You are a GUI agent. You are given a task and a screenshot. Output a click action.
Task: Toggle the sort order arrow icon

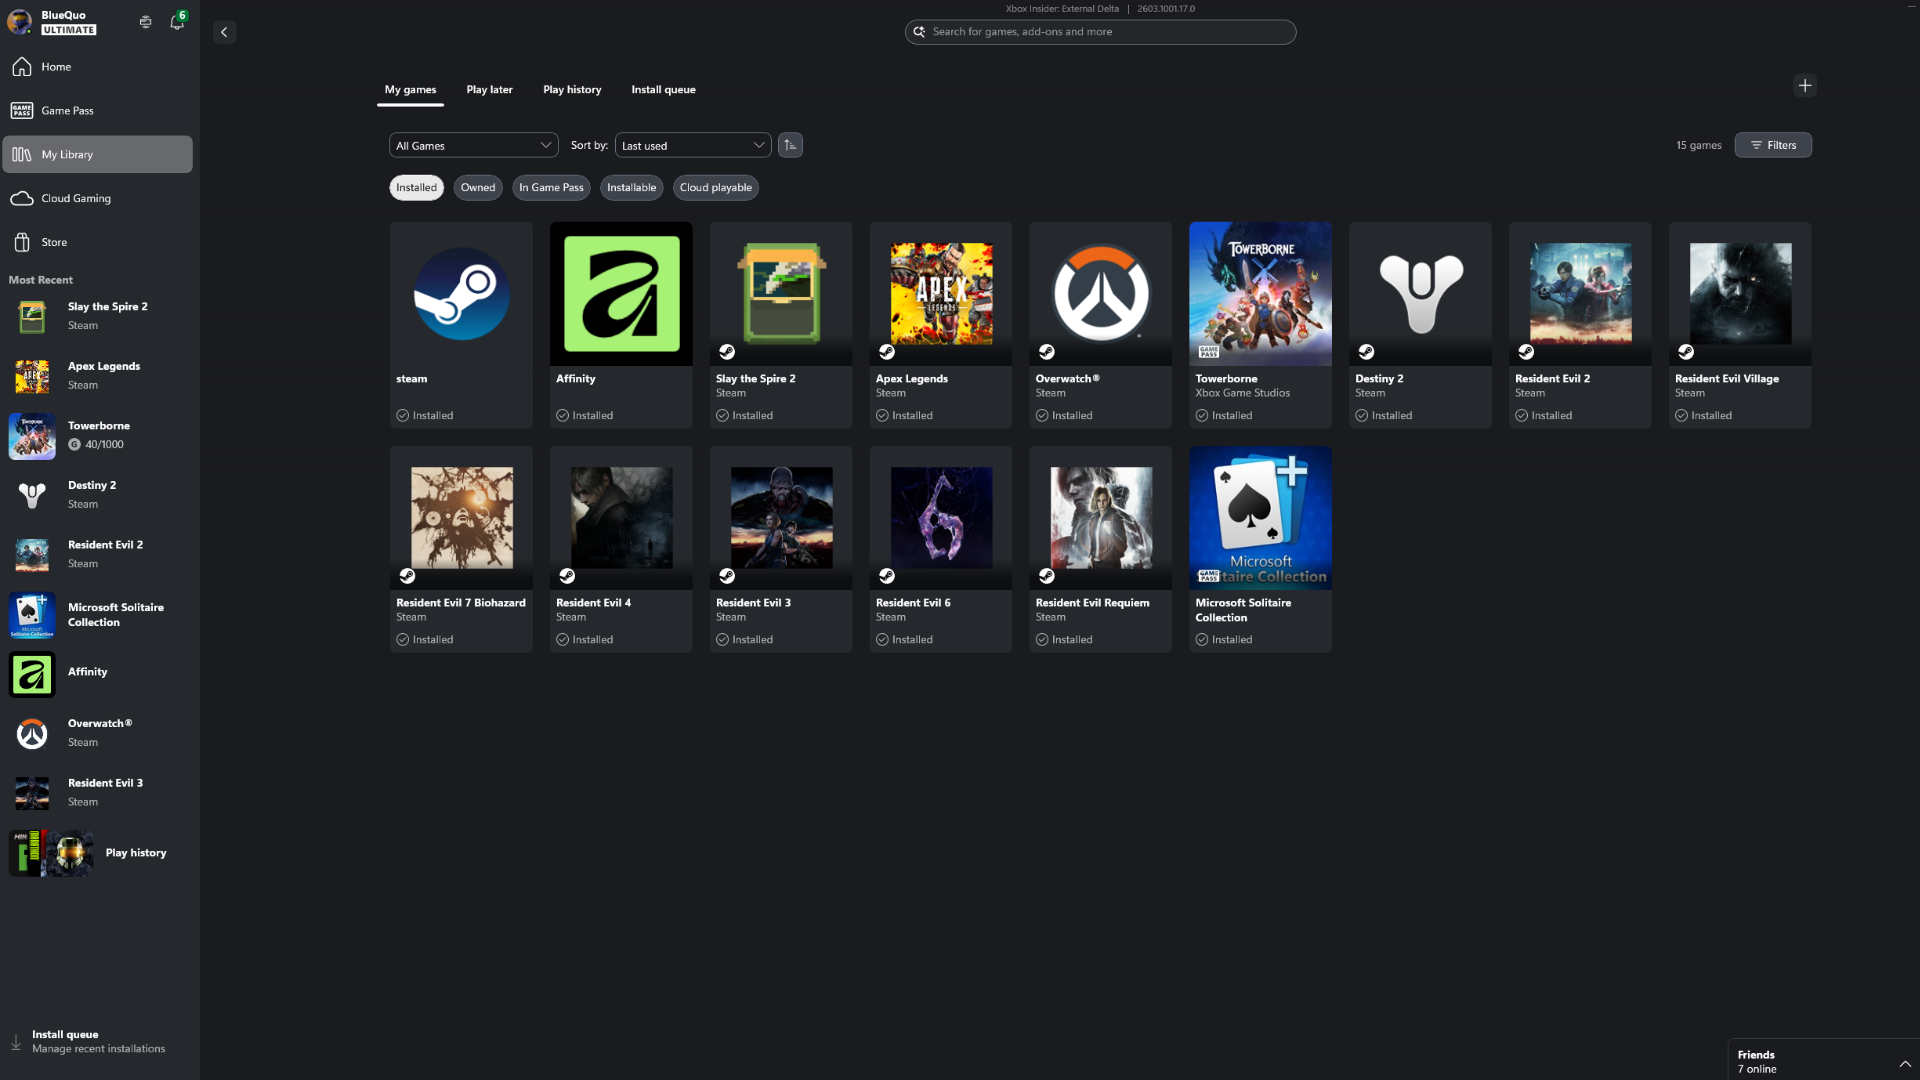tap(790, 145)
